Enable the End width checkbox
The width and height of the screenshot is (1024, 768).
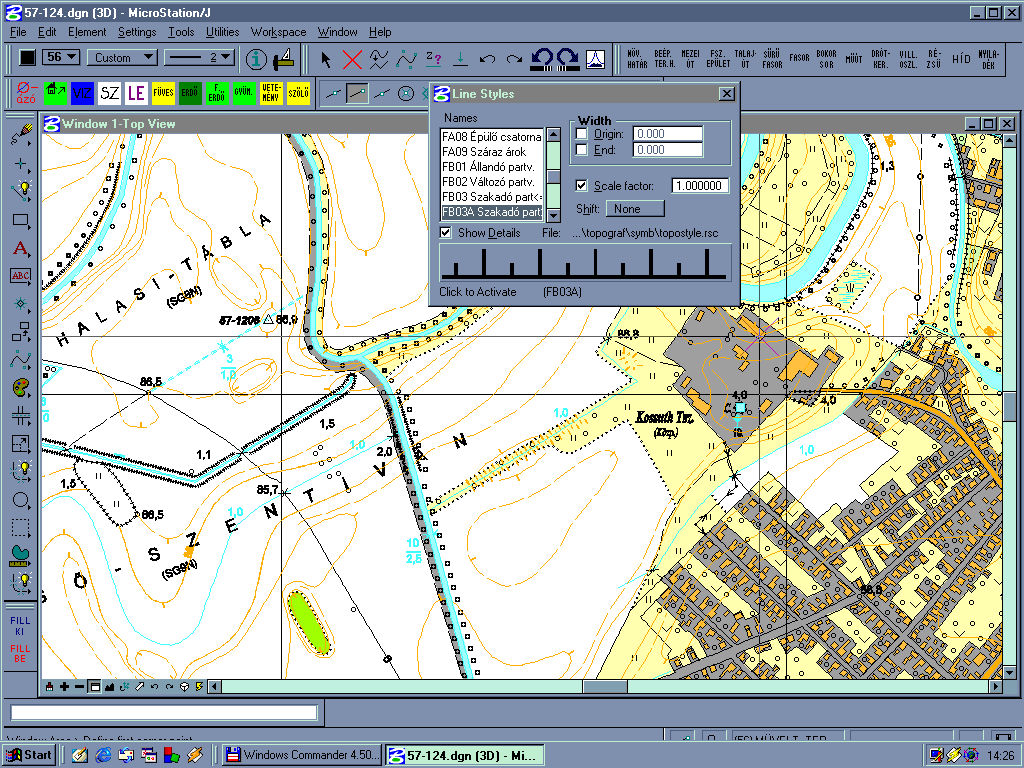tap(581, 150)
